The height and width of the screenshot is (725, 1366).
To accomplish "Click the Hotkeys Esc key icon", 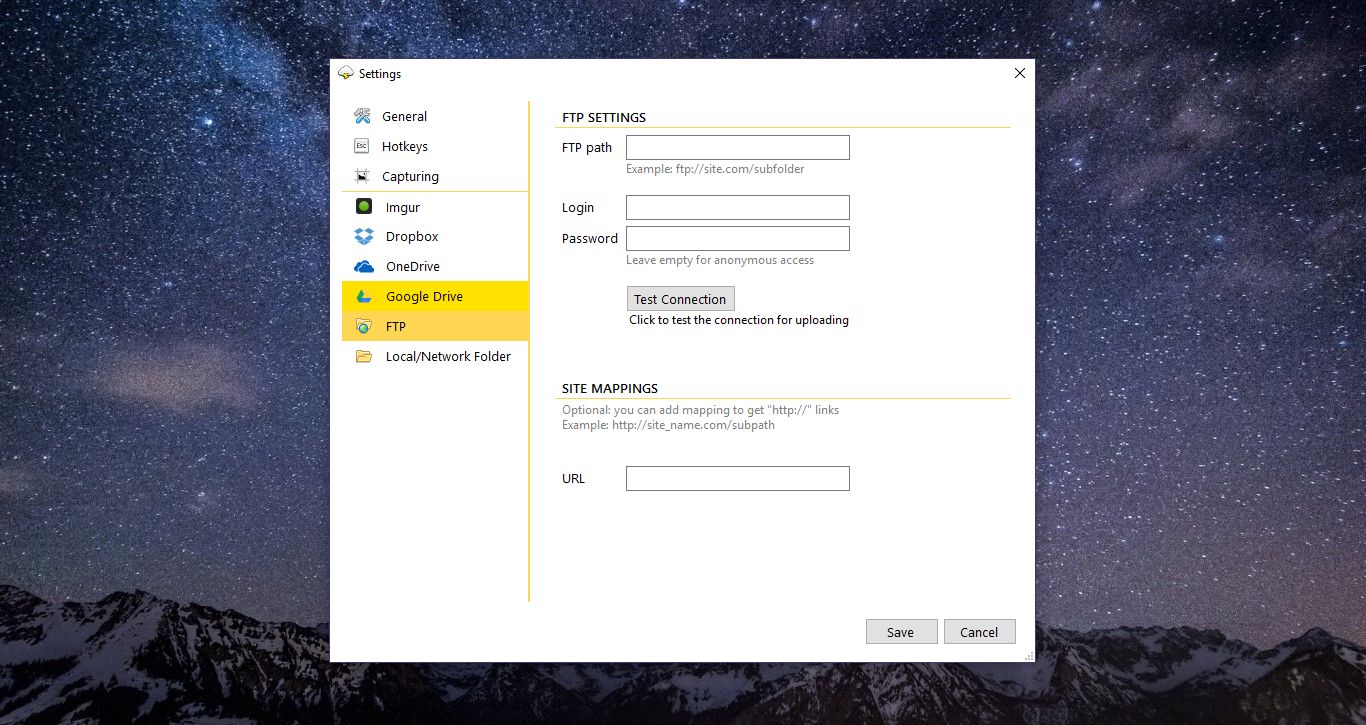I will pos(362,146).
